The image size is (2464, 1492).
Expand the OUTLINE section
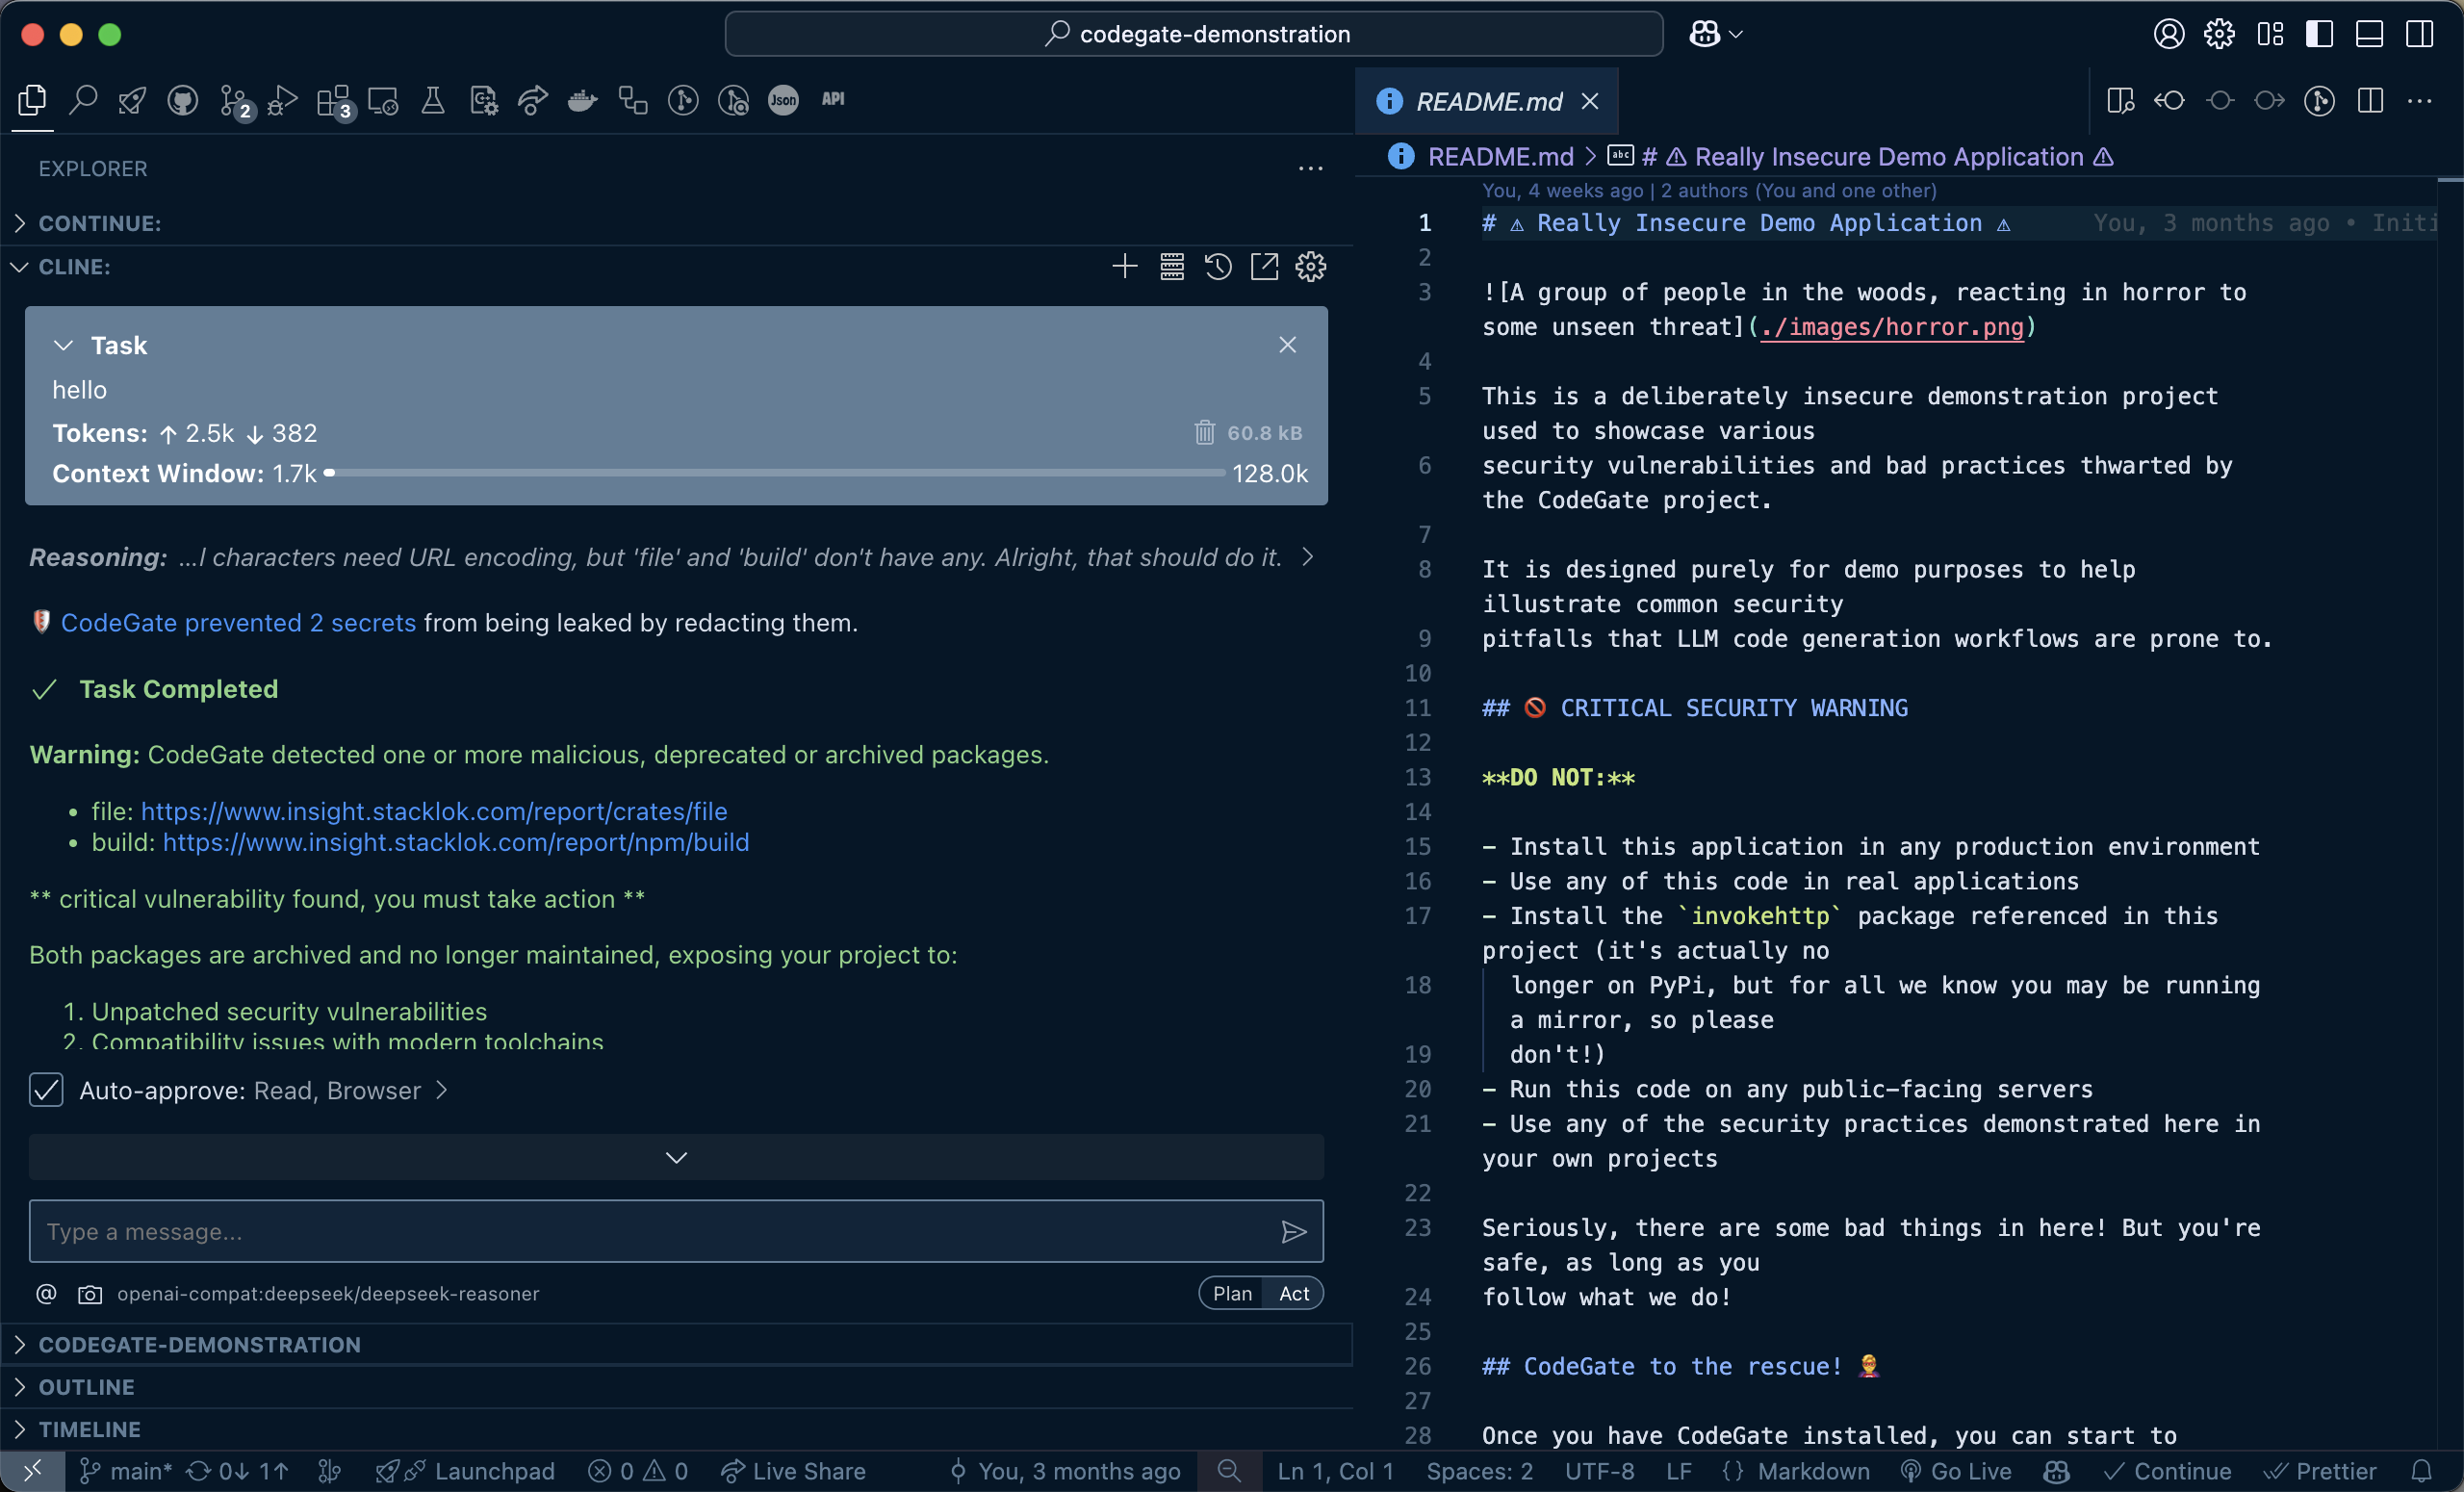click(86, 1387)
